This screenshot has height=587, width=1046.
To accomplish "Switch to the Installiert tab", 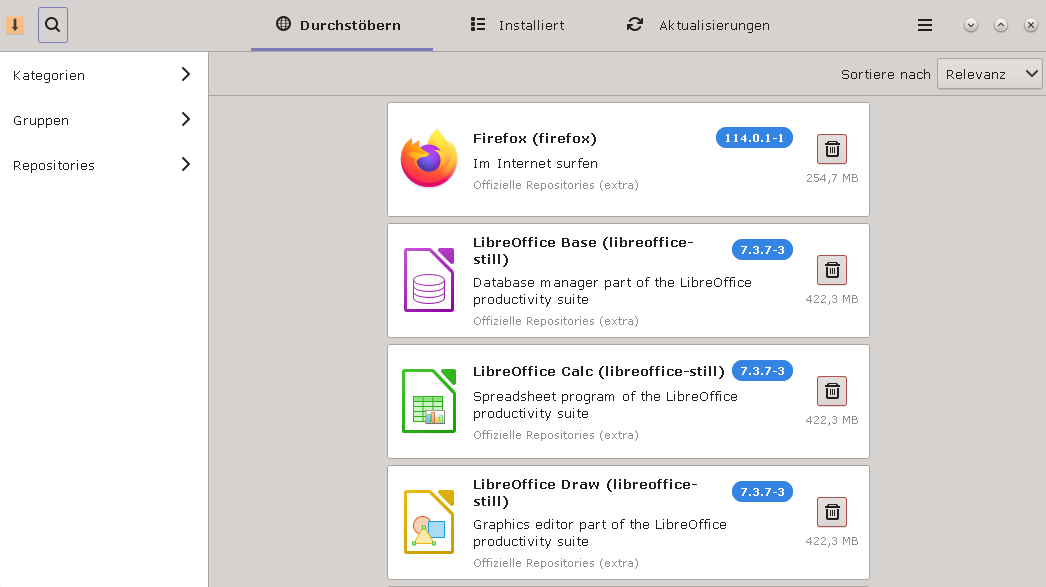I will tap(518, 25).
